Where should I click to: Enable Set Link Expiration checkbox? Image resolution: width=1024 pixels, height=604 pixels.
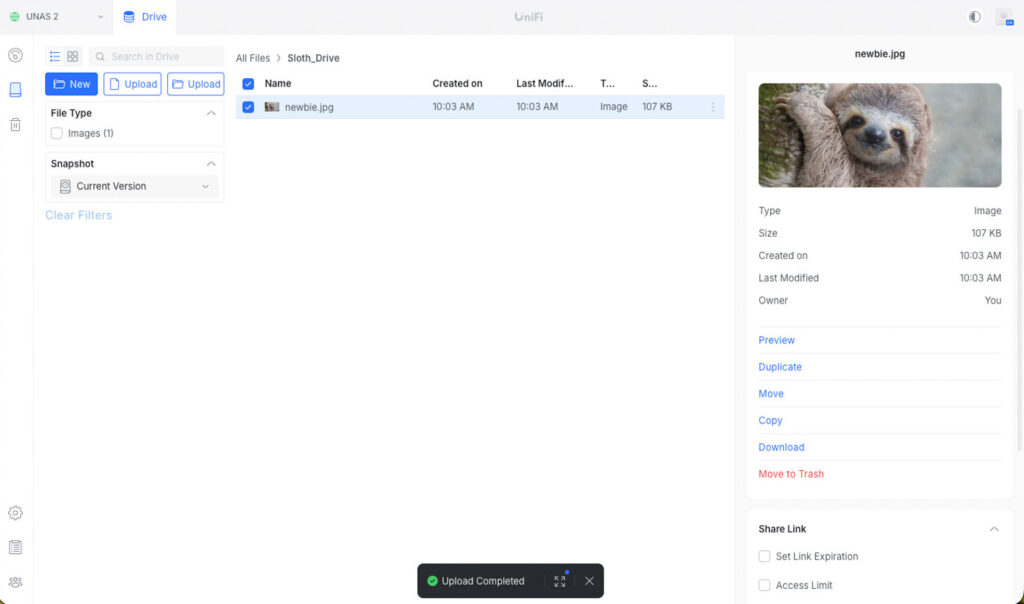click(764, 556)
